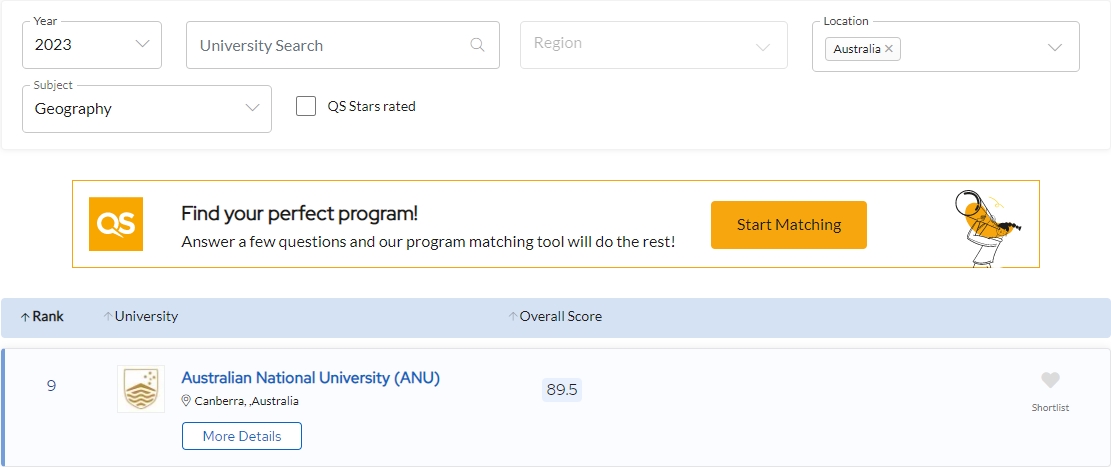1111x467 pixels.
Task: Click the QS logo in banner
Action: coord(116,224)
